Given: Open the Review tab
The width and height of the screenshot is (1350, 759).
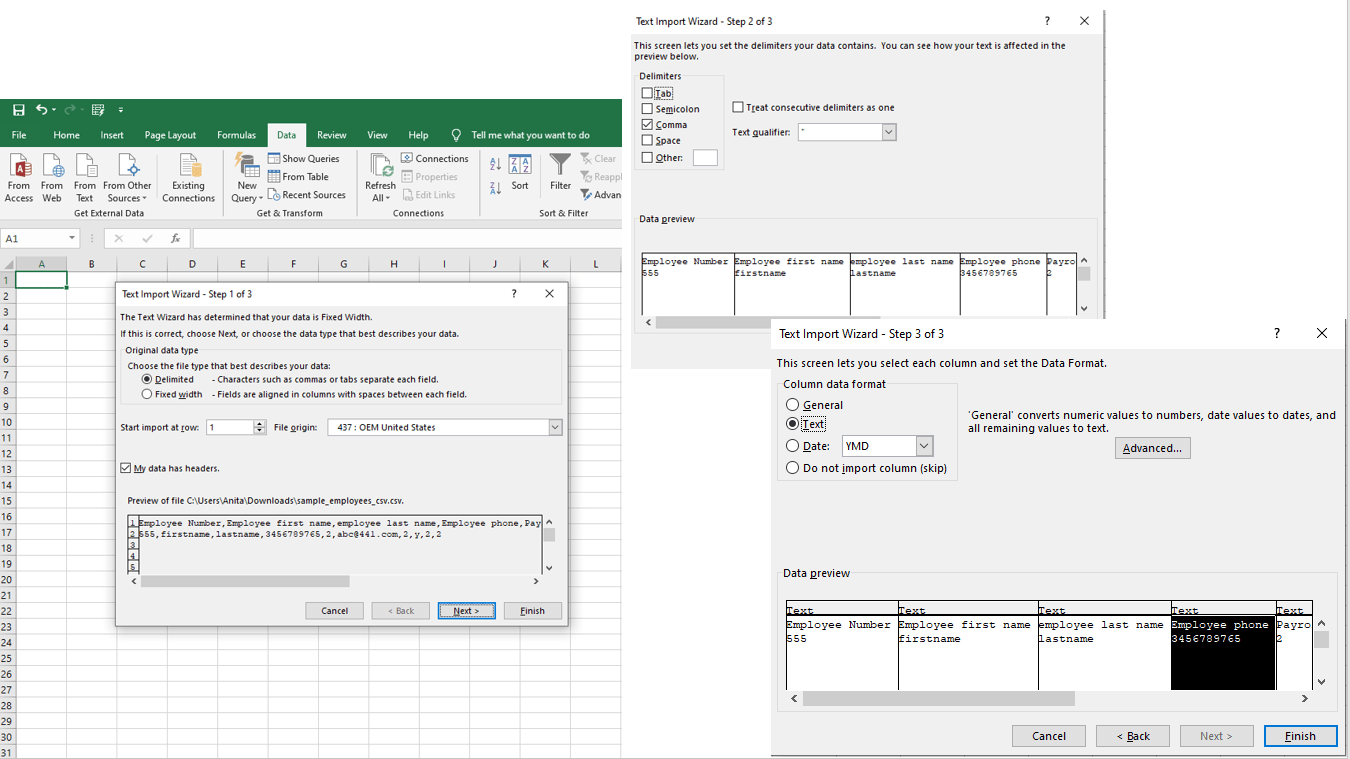Looking at the screenshot, I should coord(331,134).
